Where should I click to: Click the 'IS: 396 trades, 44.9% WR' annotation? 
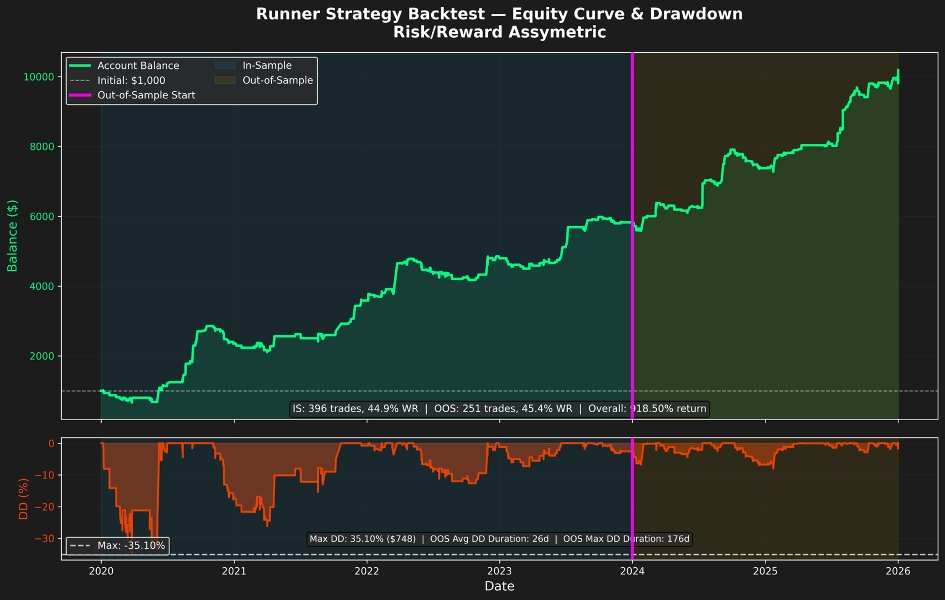click(355, 408)
